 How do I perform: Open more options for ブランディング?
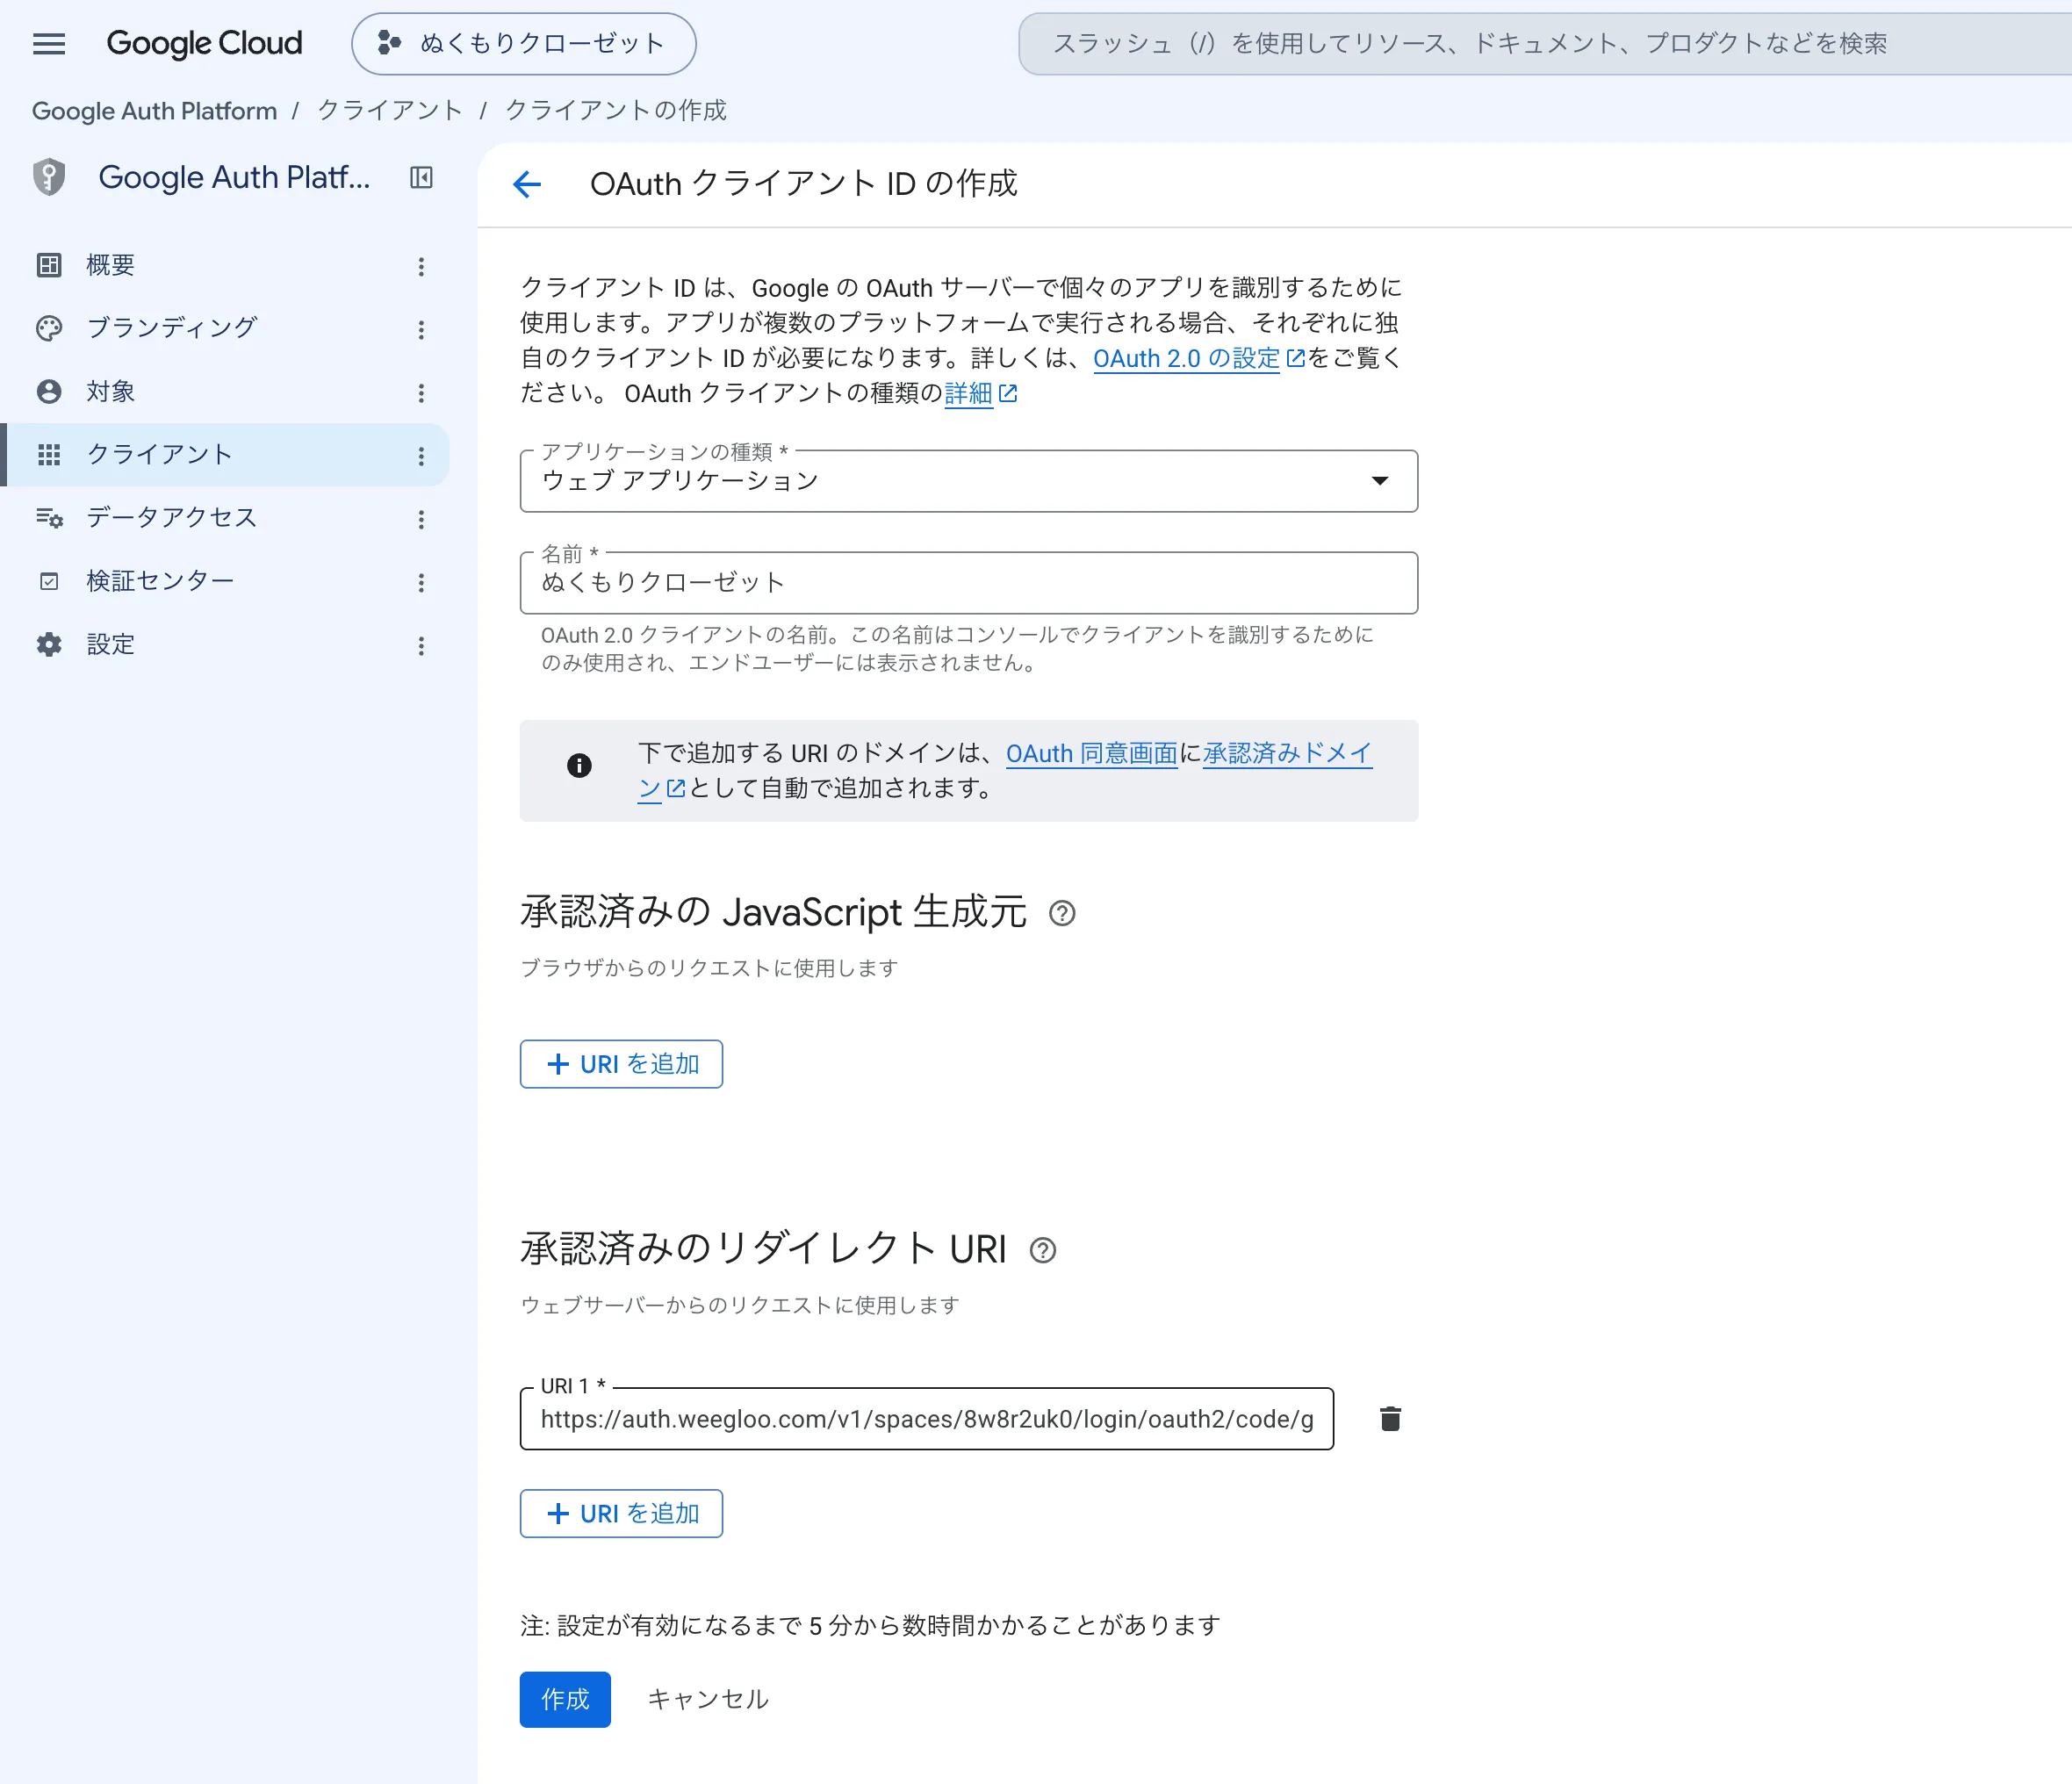pos(421,329)
